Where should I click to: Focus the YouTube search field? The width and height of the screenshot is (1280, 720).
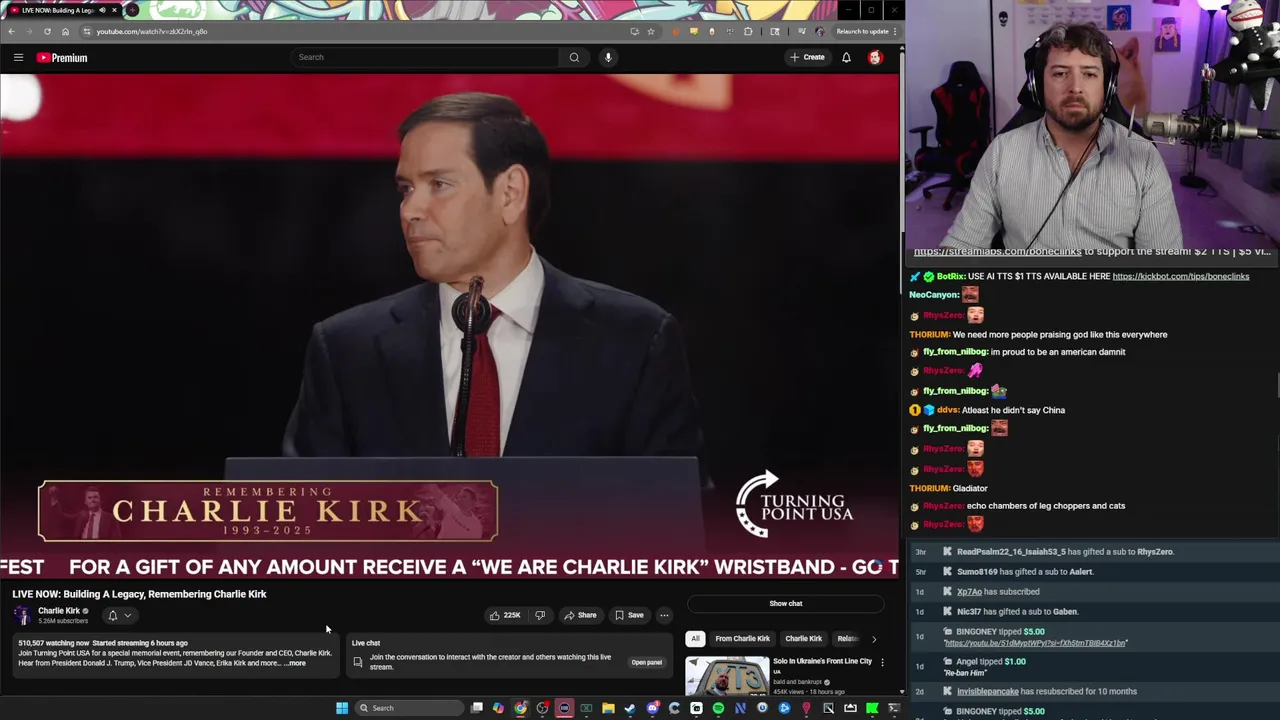425,57
